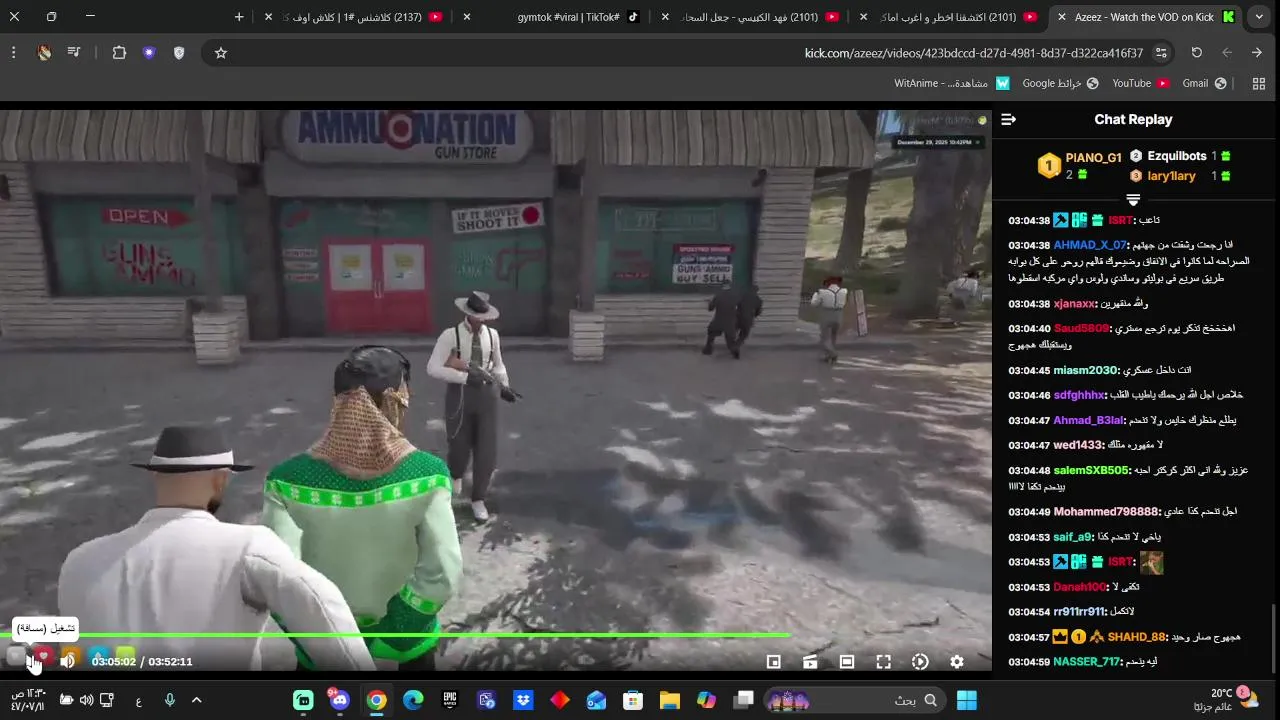Open Epic Games Launcher from taskbar
The height and width of the screenshot is (720, 1280).
450,700
